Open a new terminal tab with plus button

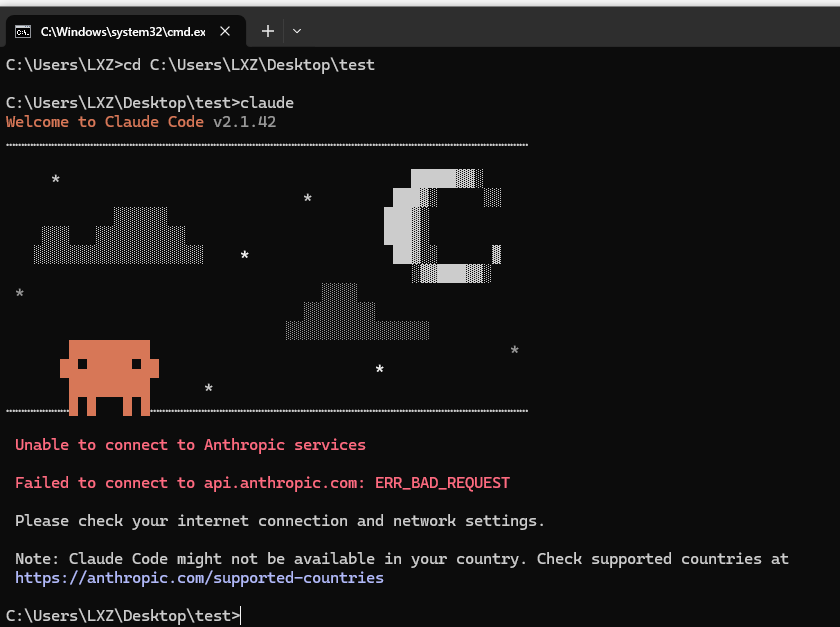pyautogui.click(x=267, y=31)
